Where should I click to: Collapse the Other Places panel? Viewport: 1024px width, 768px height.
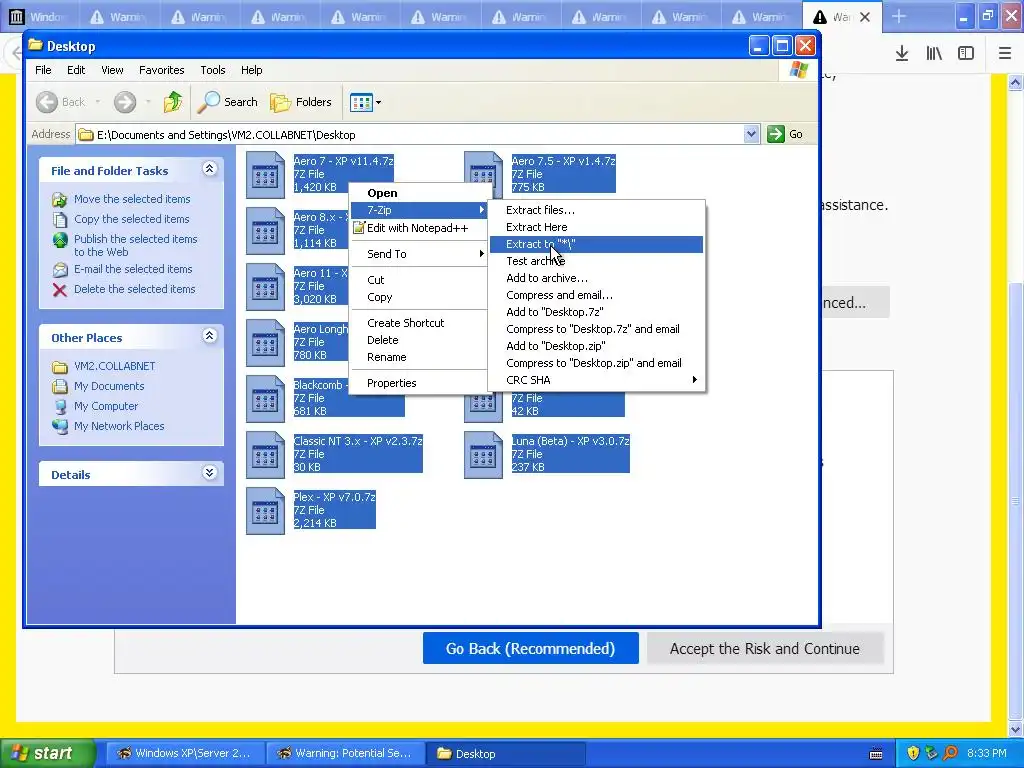209,336
